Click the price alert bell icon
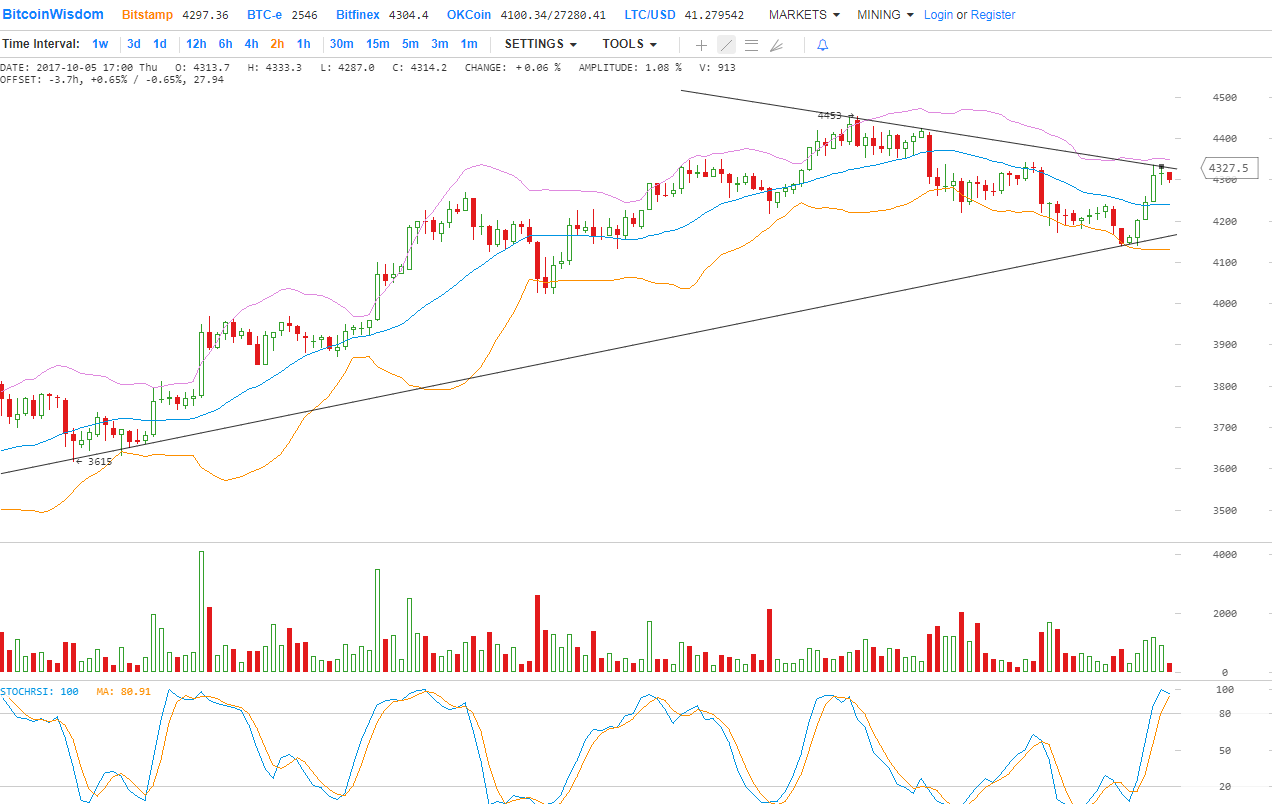The image size is (1272, 804). [x=822, y=45]
